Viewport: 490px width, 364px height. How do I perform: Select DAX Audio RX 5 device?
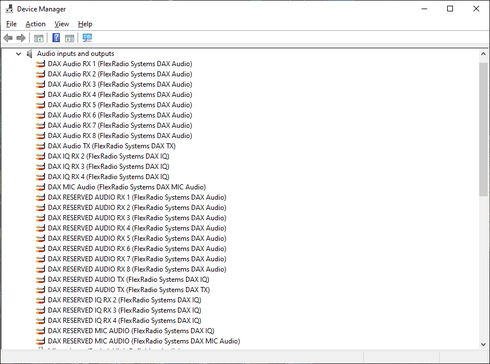coord(120,105)
